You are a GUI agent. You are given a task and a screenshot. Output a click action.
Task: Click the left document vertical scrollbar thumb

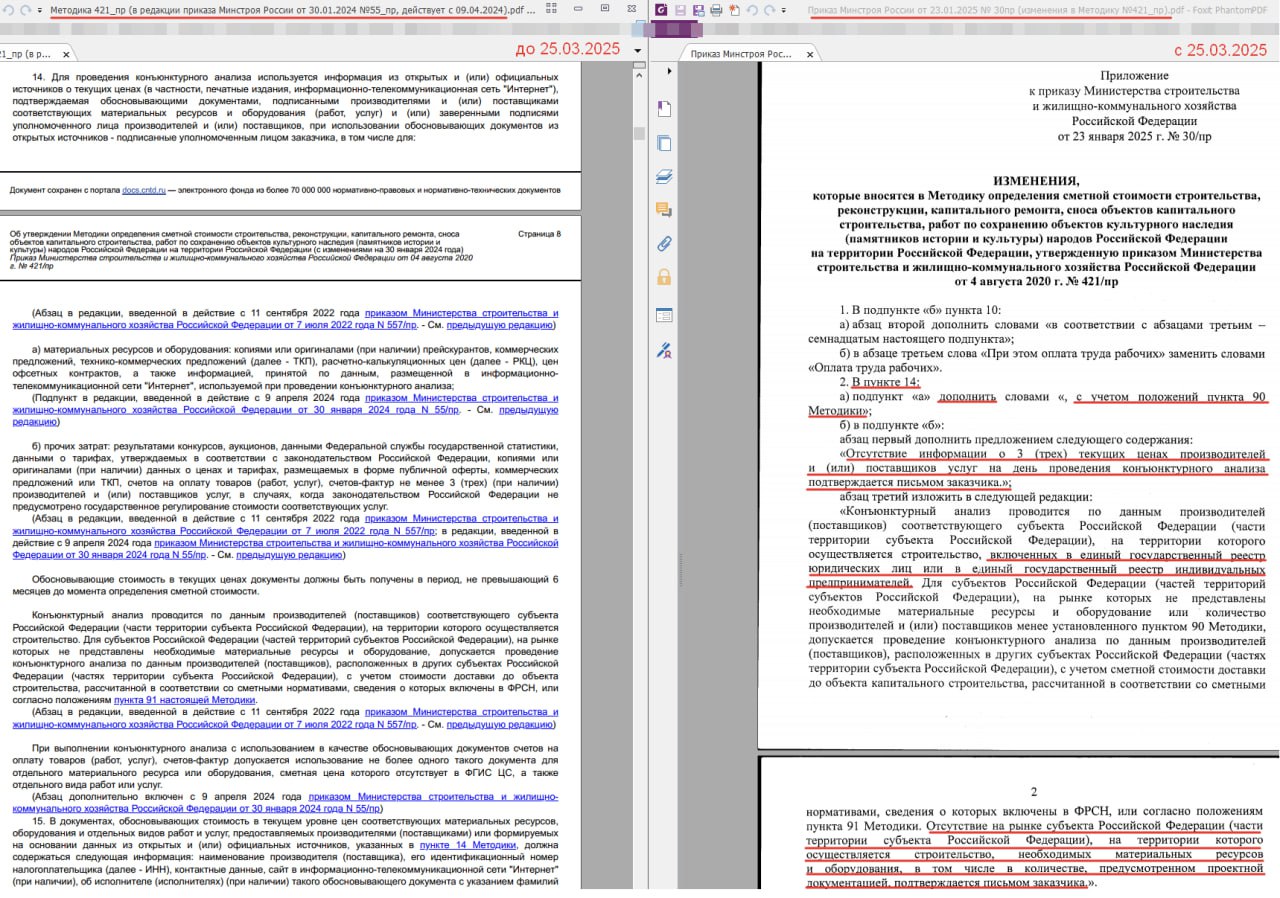639,135
